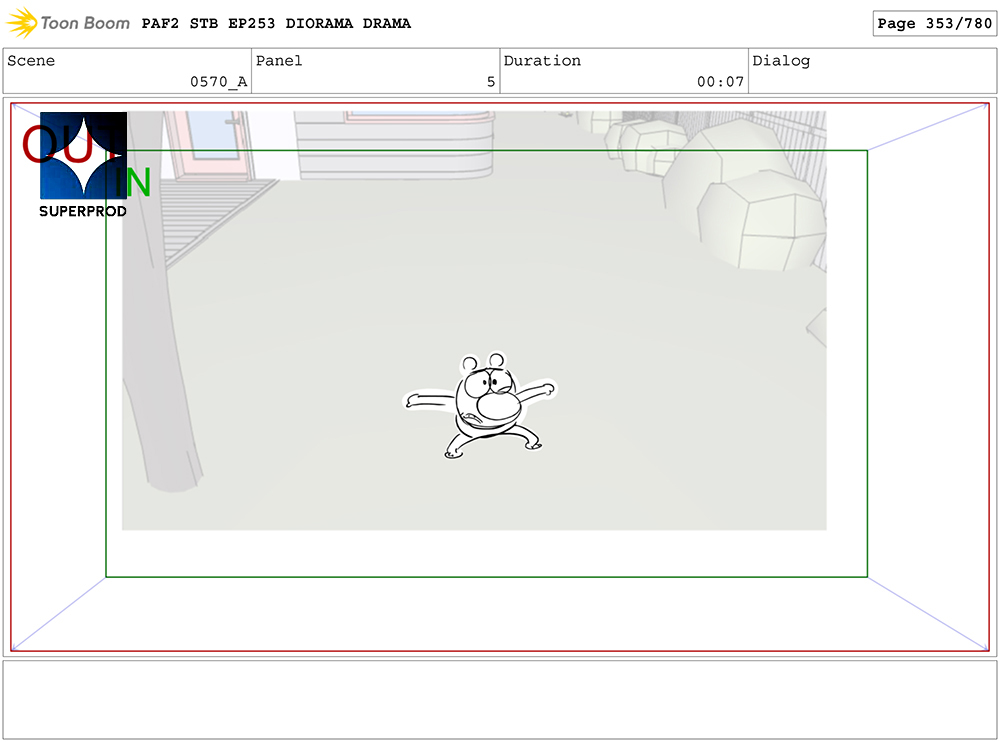1000x742 pixels.
Task: Click the Panel header label
Action: 279,61
